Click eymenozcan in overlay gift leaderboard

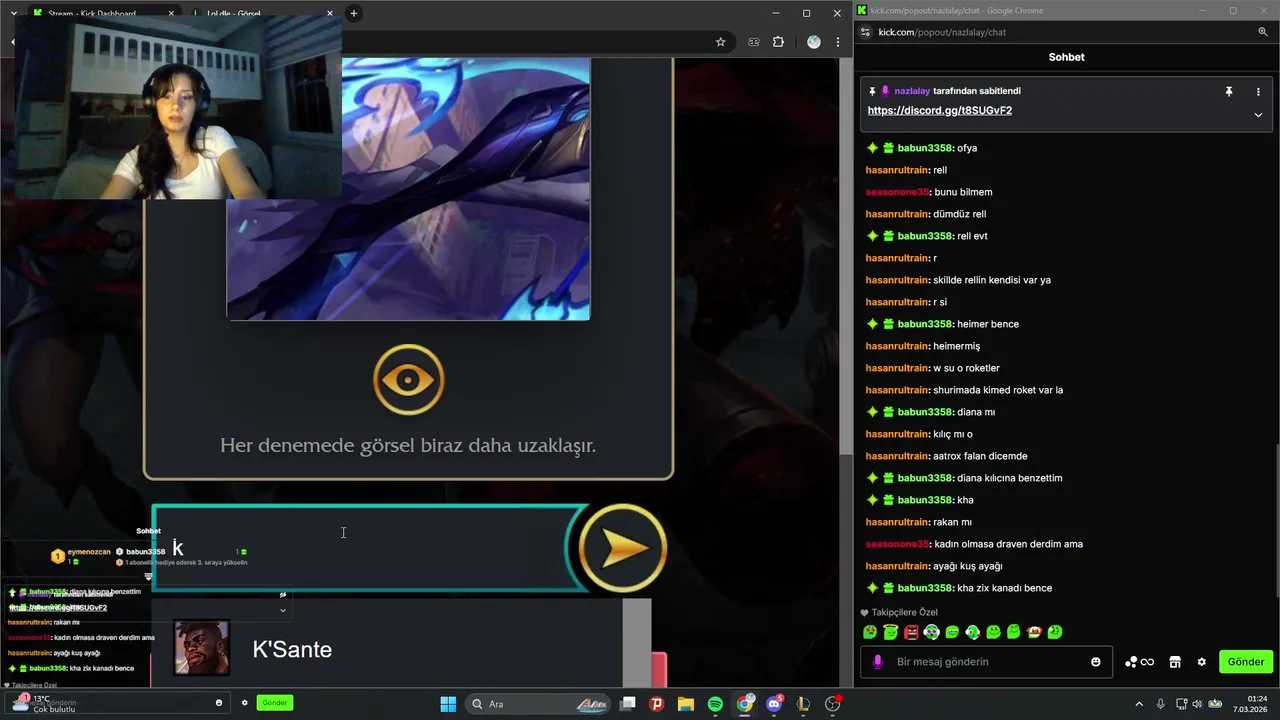[x=88, y=552]
